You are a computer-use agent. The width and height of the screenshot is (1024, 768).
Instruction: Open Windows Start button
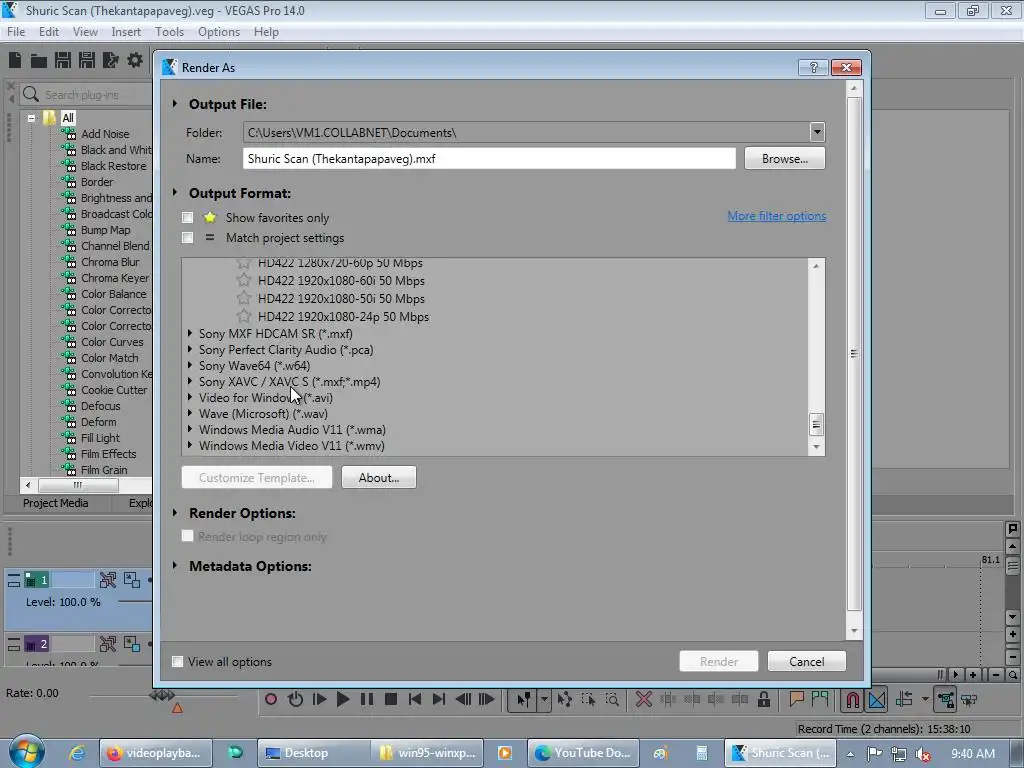click(x=25, y=752)
